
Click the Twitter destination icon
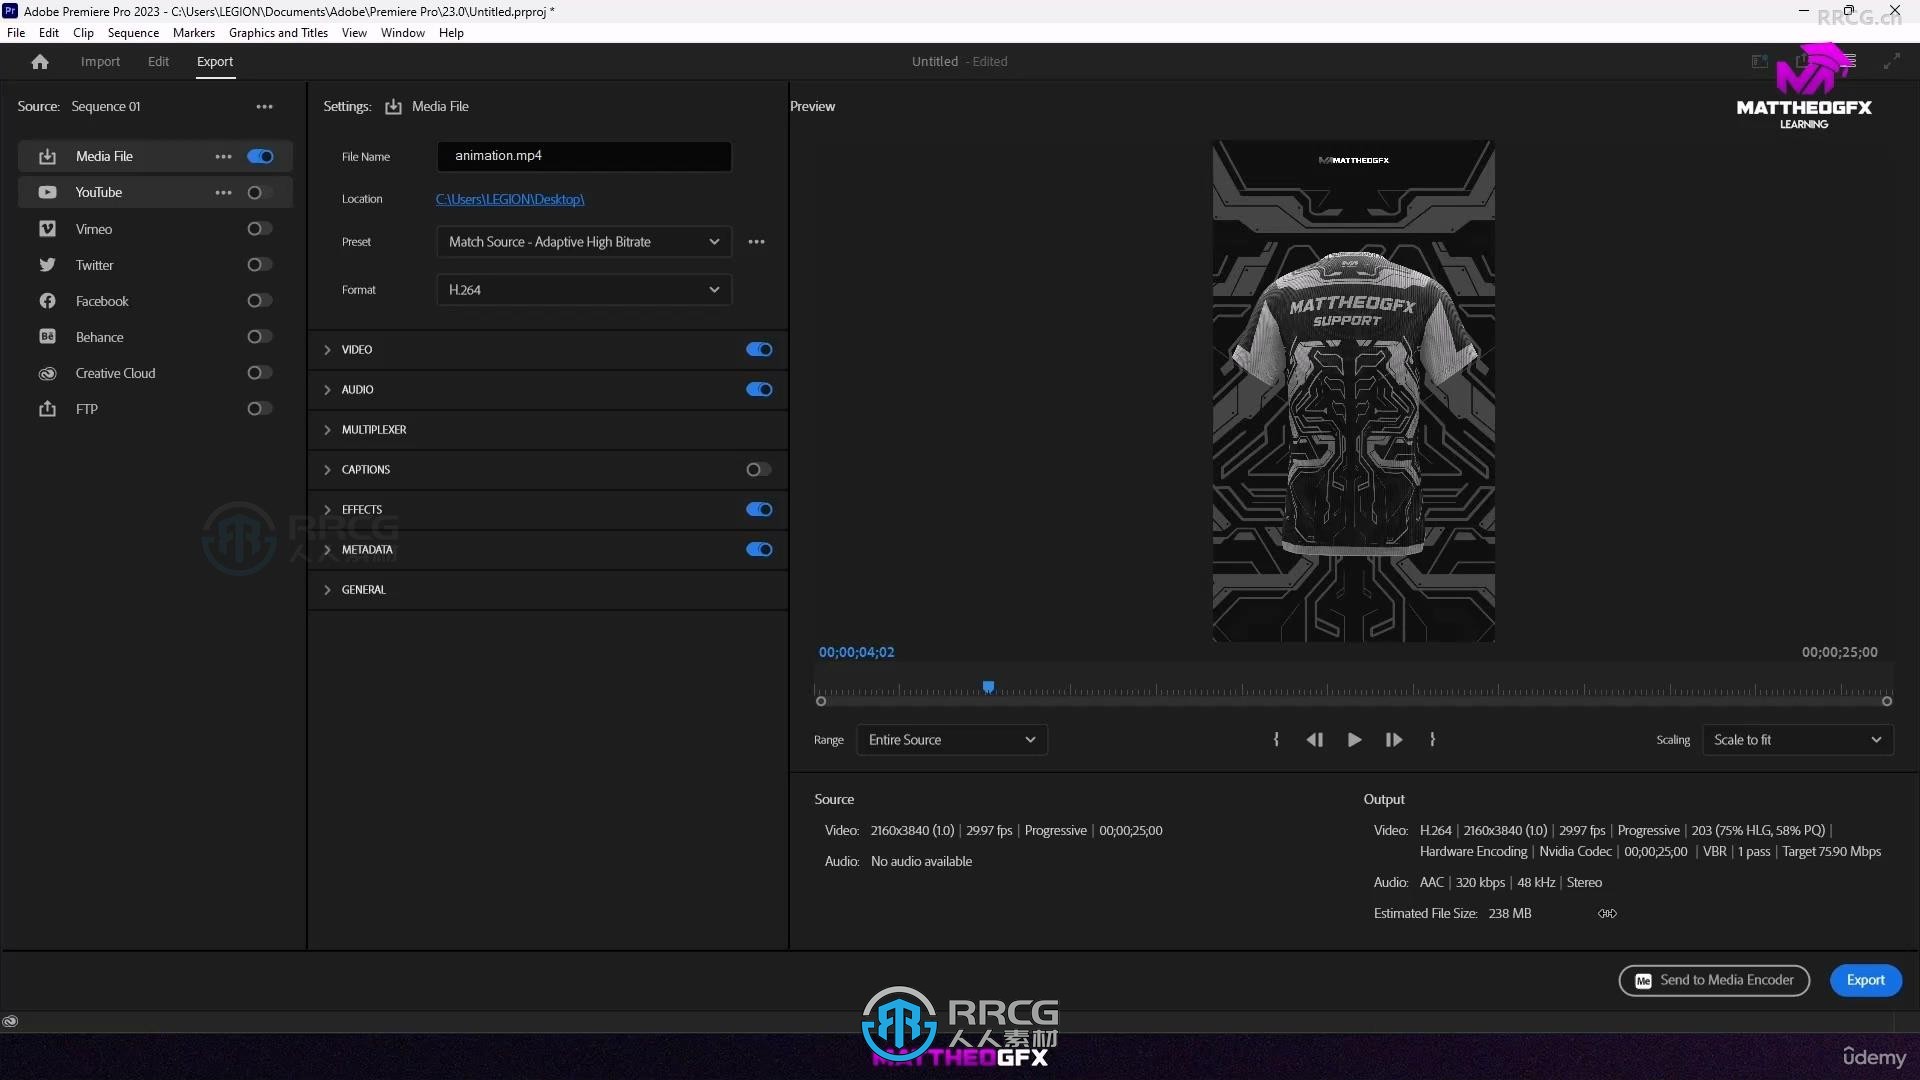(x=46, y=264)
